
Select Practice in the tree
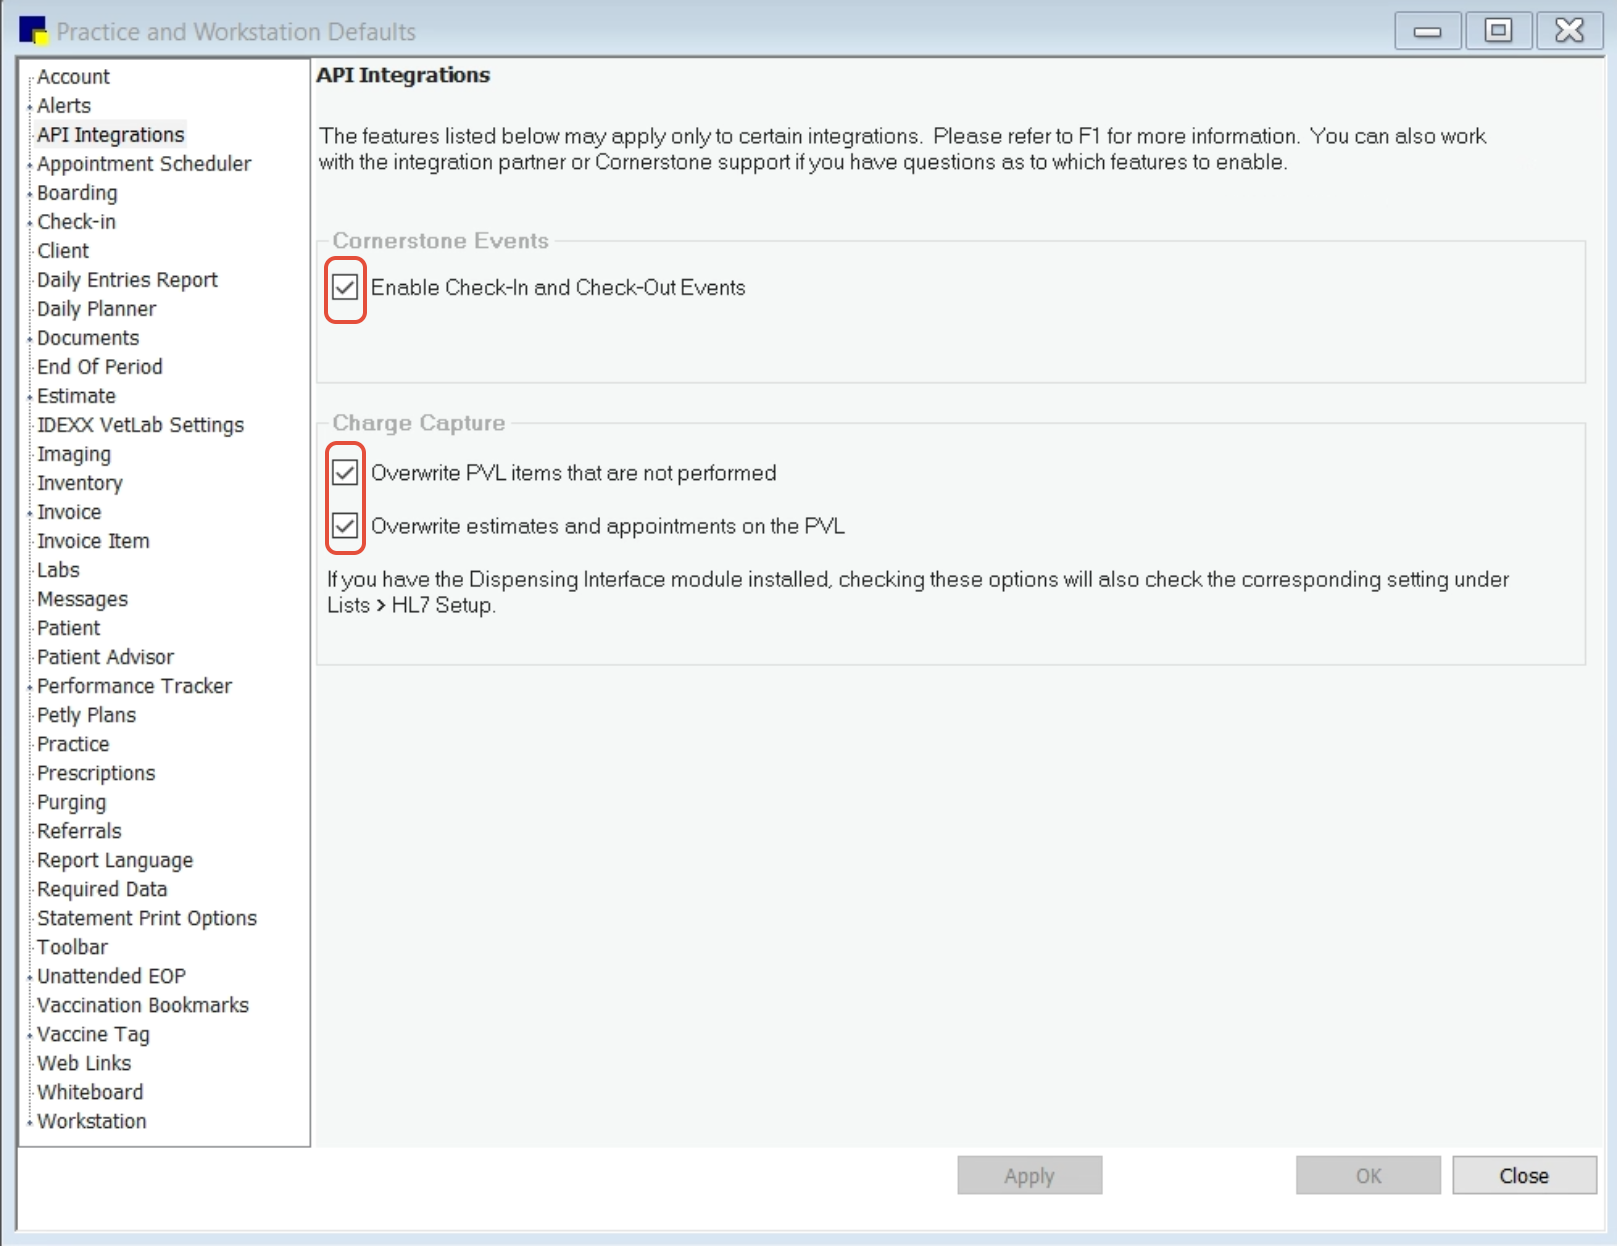(x=73, y=744)
